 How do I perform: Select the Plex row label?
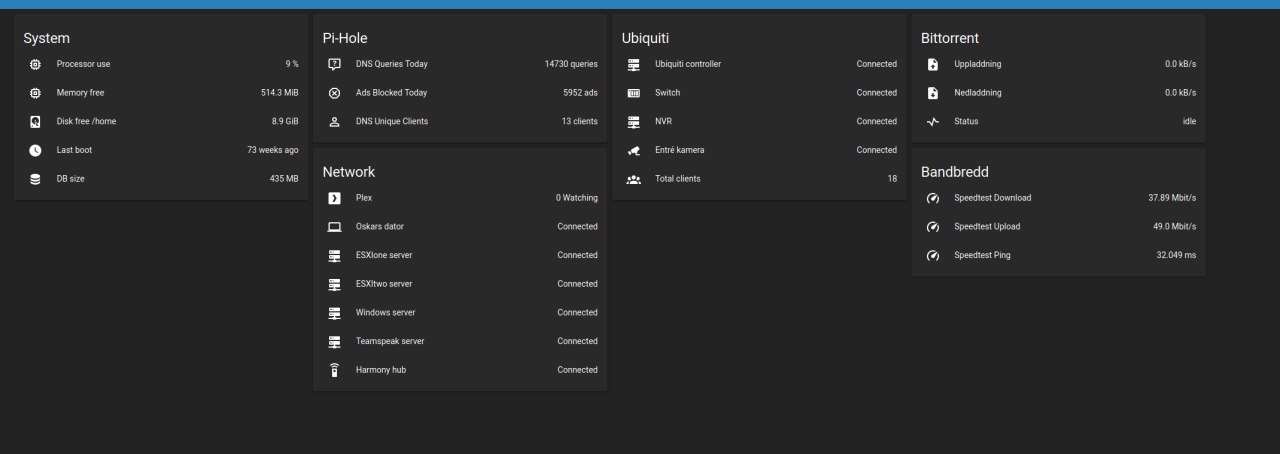(364, 198)
